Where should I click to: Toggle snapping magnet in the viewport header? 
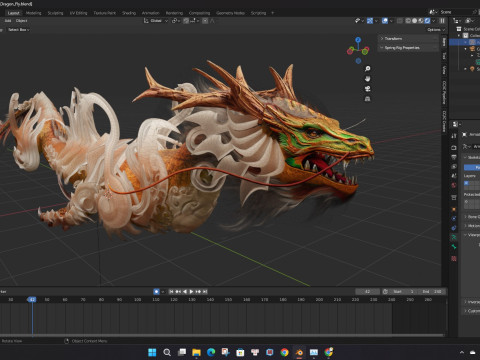186,21
